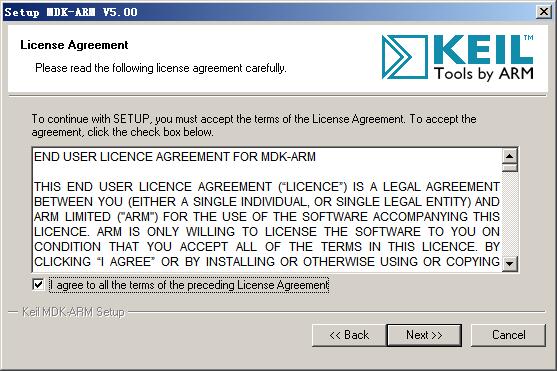Click the Keil arrow logo icon
This screenshot has width=557, height=371.
click(x=405, y=57)
